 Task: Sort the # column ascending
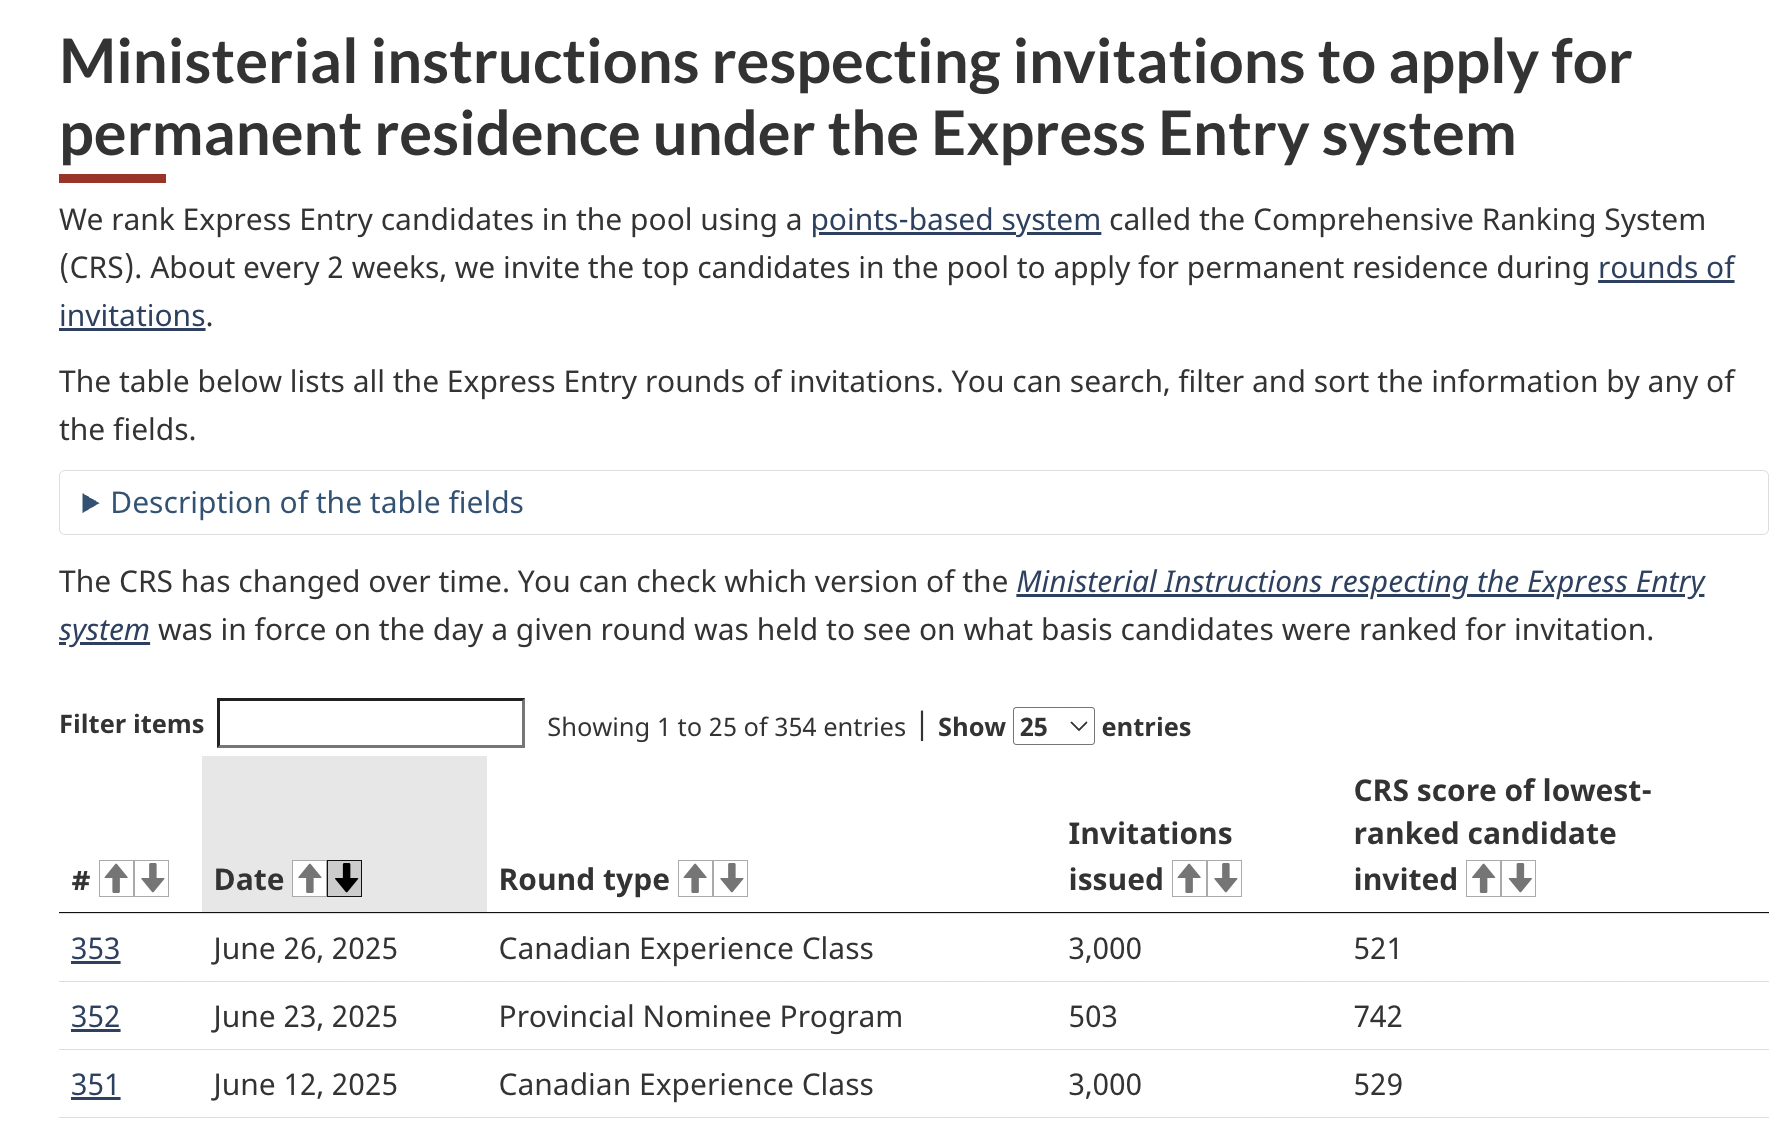116,879
